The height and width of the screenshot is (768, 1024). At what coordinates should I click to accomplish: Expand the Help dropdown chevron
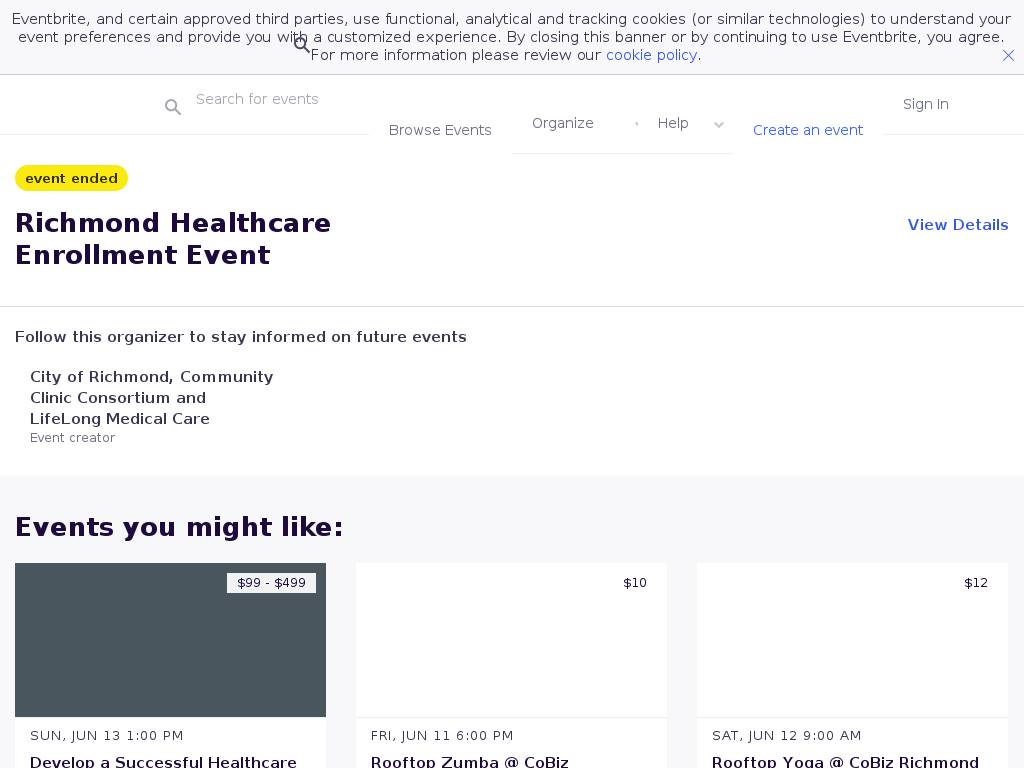718,125
